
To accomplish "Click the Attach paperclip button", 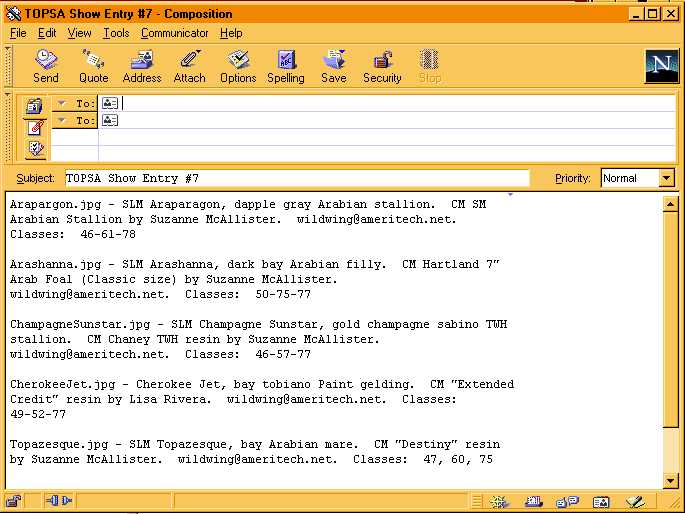I will click(190, 66).
